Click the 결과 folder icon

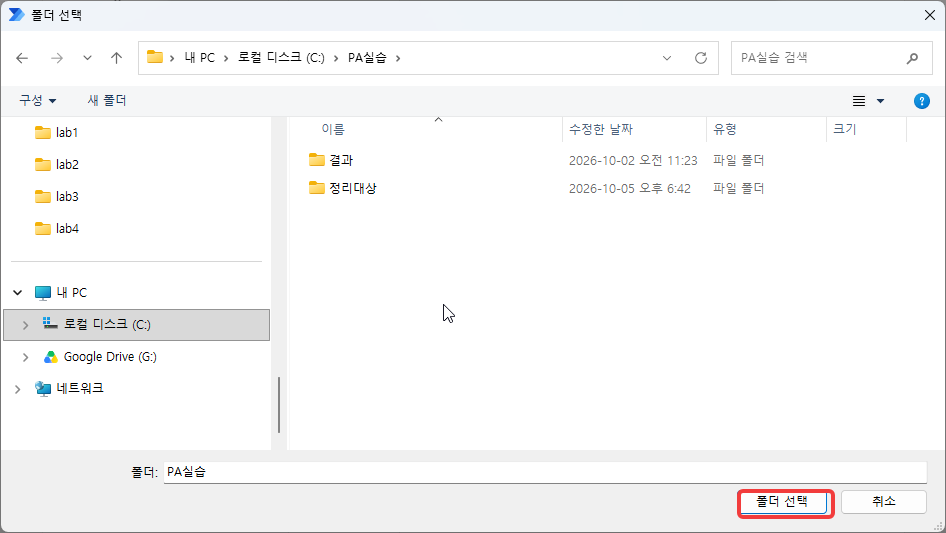(317, 159)
